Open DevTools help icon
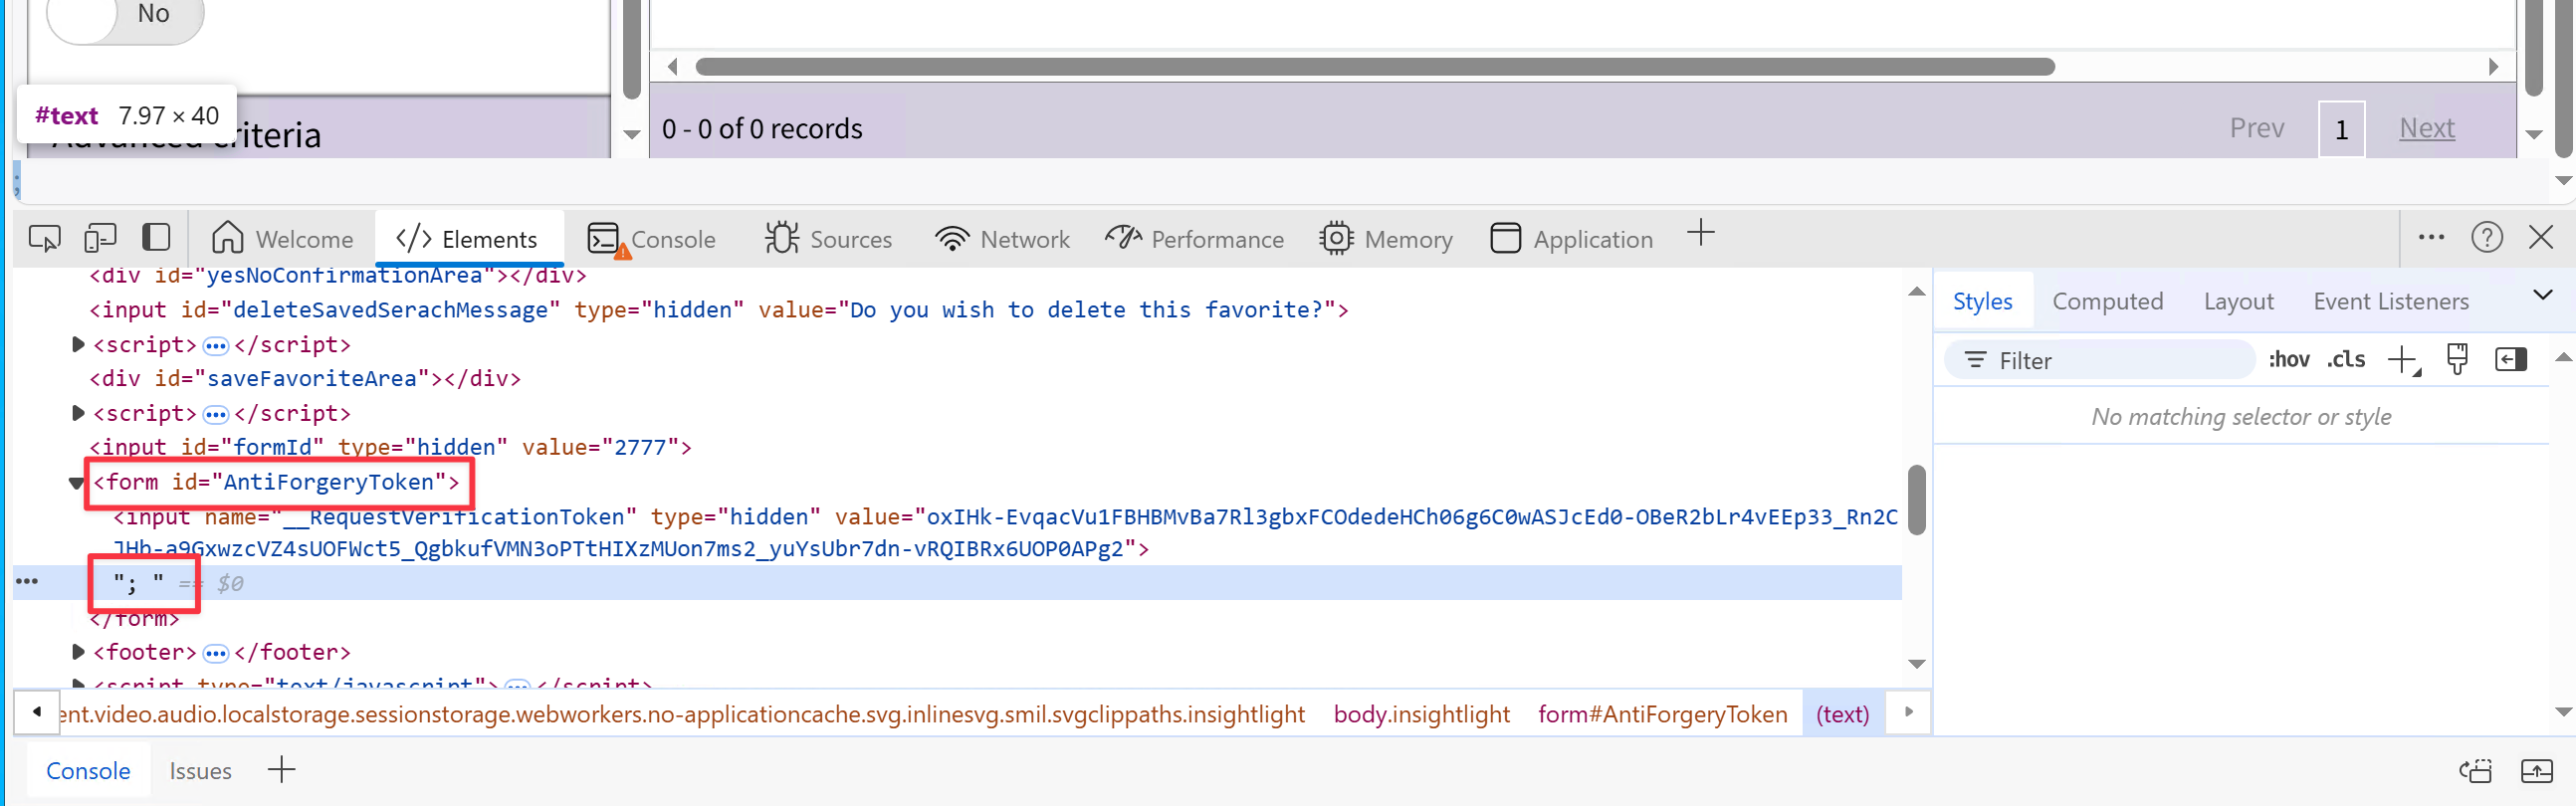2576x806 pixels. click(x=2486, y=238)
